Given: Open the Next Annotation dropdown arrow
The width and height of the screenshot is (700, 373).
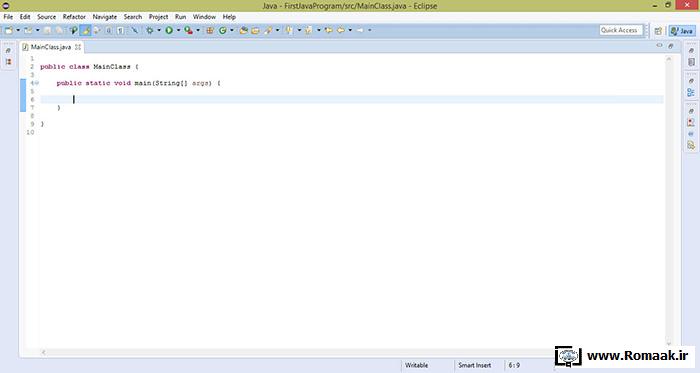Looking at the screenshot, I should click(299, 30).
